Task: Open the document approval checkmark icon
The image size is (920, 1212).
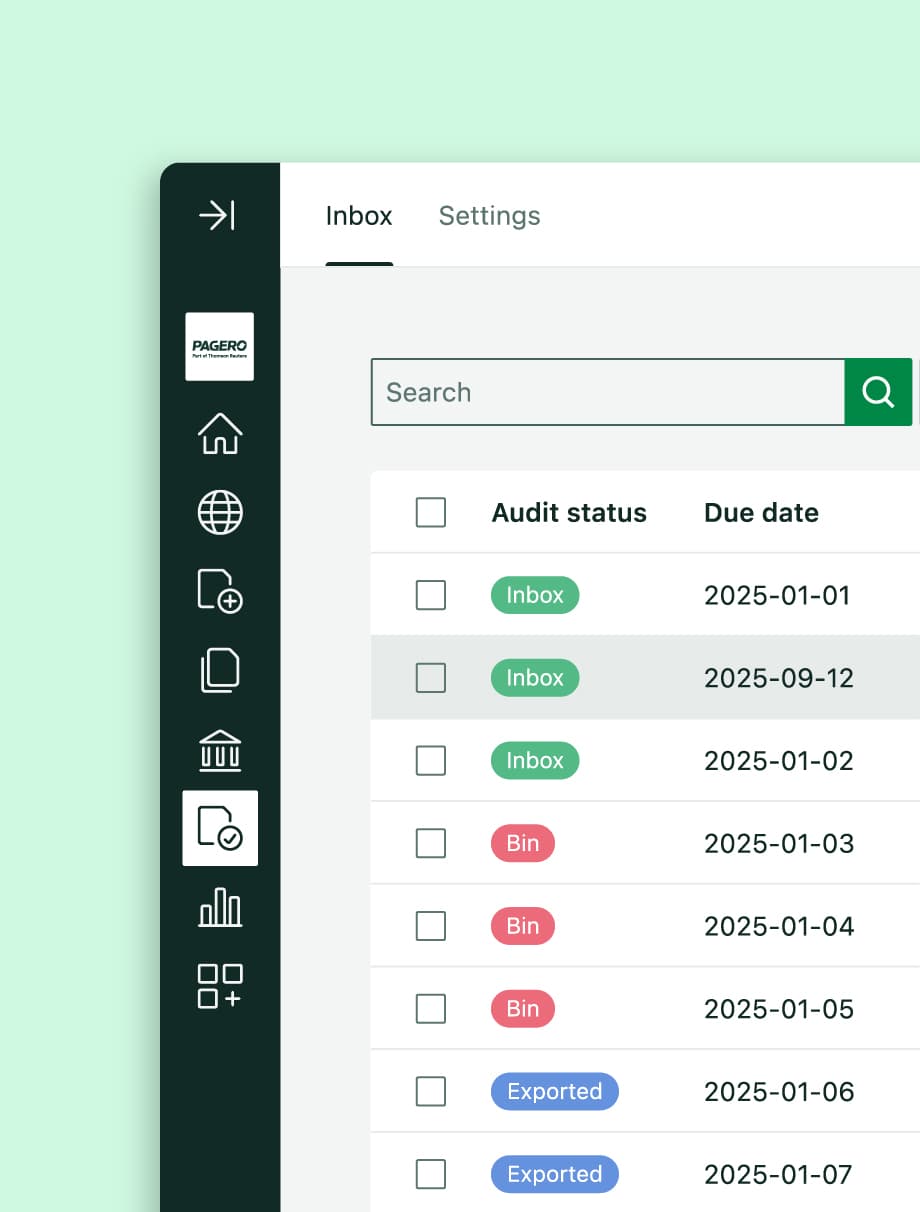Action: [x=220, y=828]
